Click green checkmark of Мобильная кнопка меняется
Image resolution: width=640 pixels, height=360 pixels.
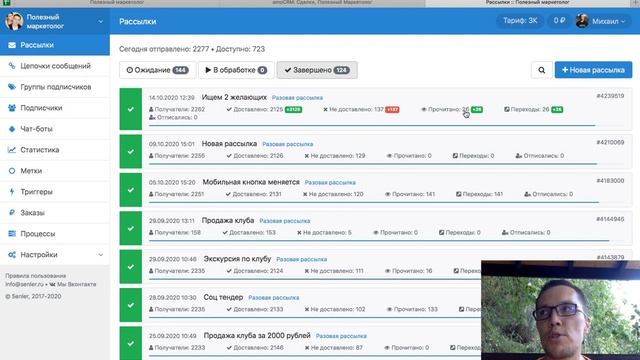pyautogui.click(x=131, y=190)
